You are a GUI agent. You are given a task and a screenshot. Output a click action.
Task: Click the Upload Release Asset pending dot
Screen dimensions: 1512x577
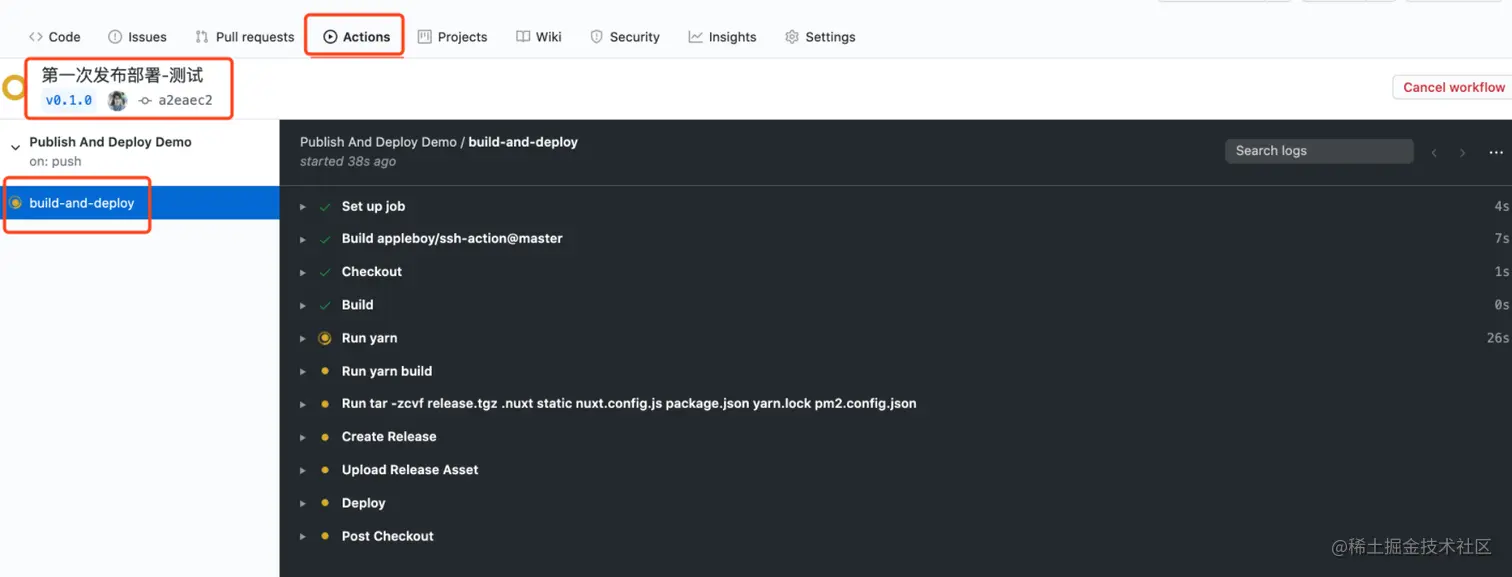point(325,470)
